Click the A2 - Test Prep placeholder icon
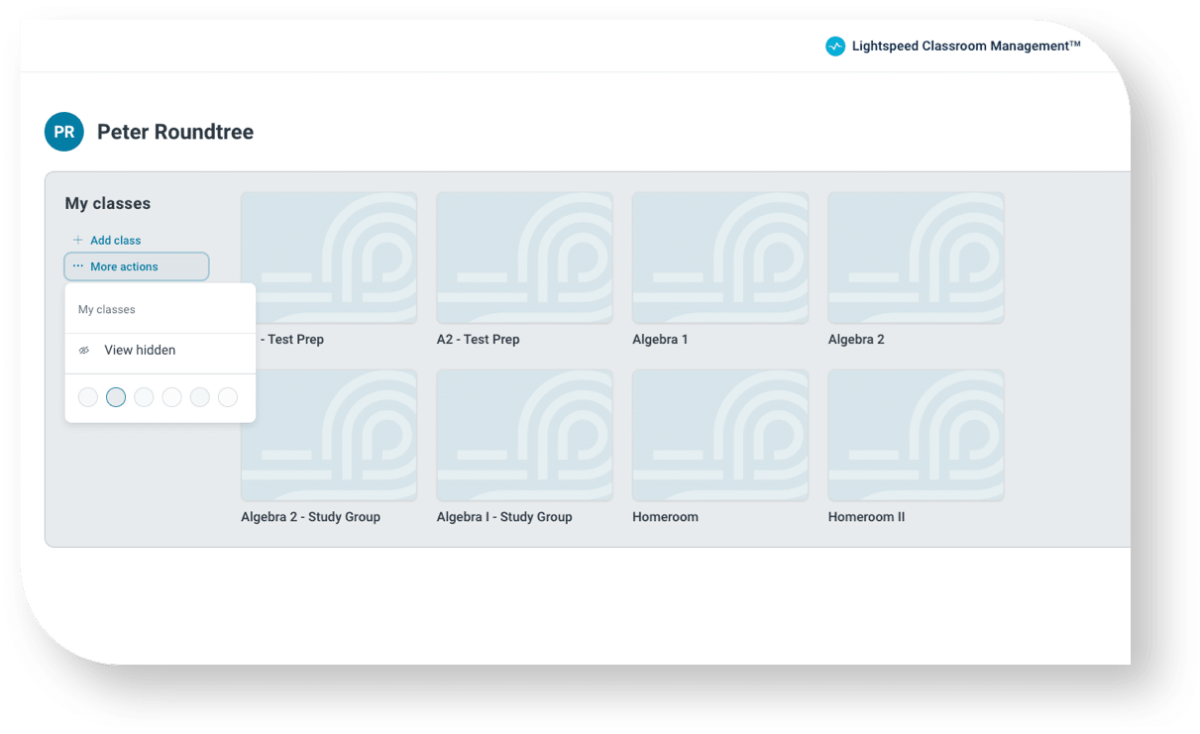This screenshot has width=1200, height=734. click(x=523, y=257)
